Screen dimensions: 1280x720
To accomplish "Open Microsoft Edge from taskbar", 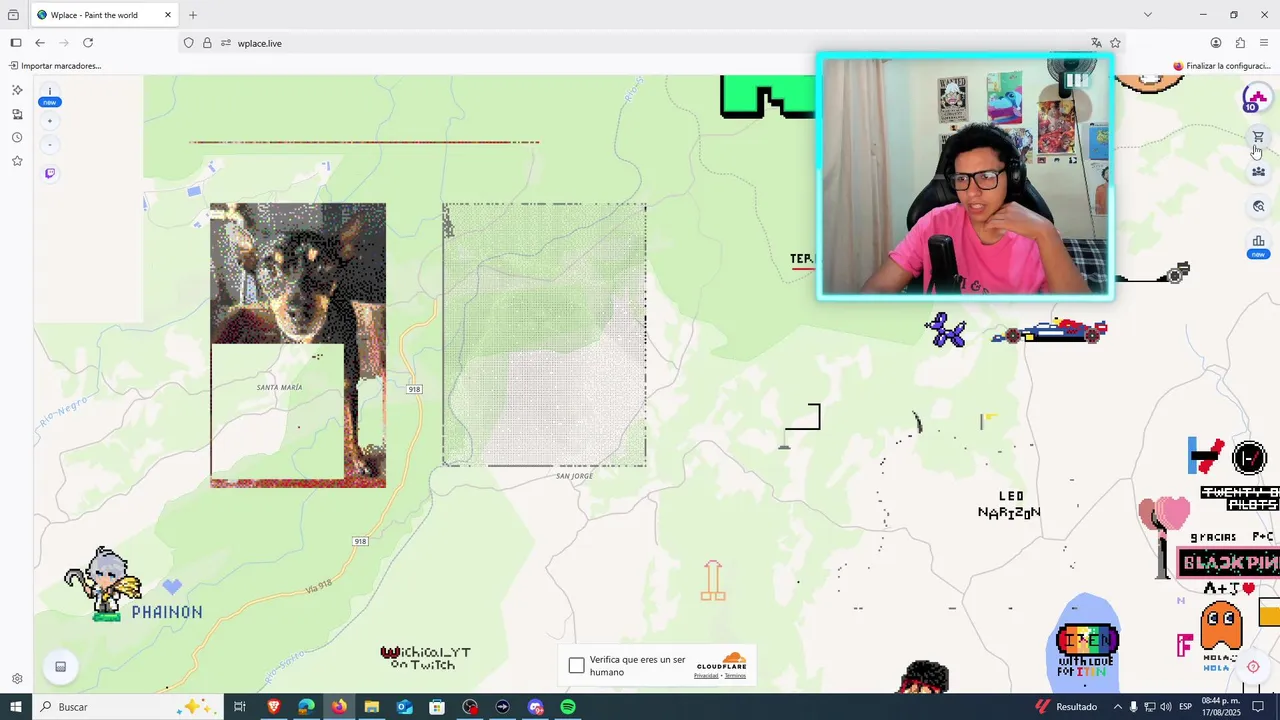I will 306,707.
